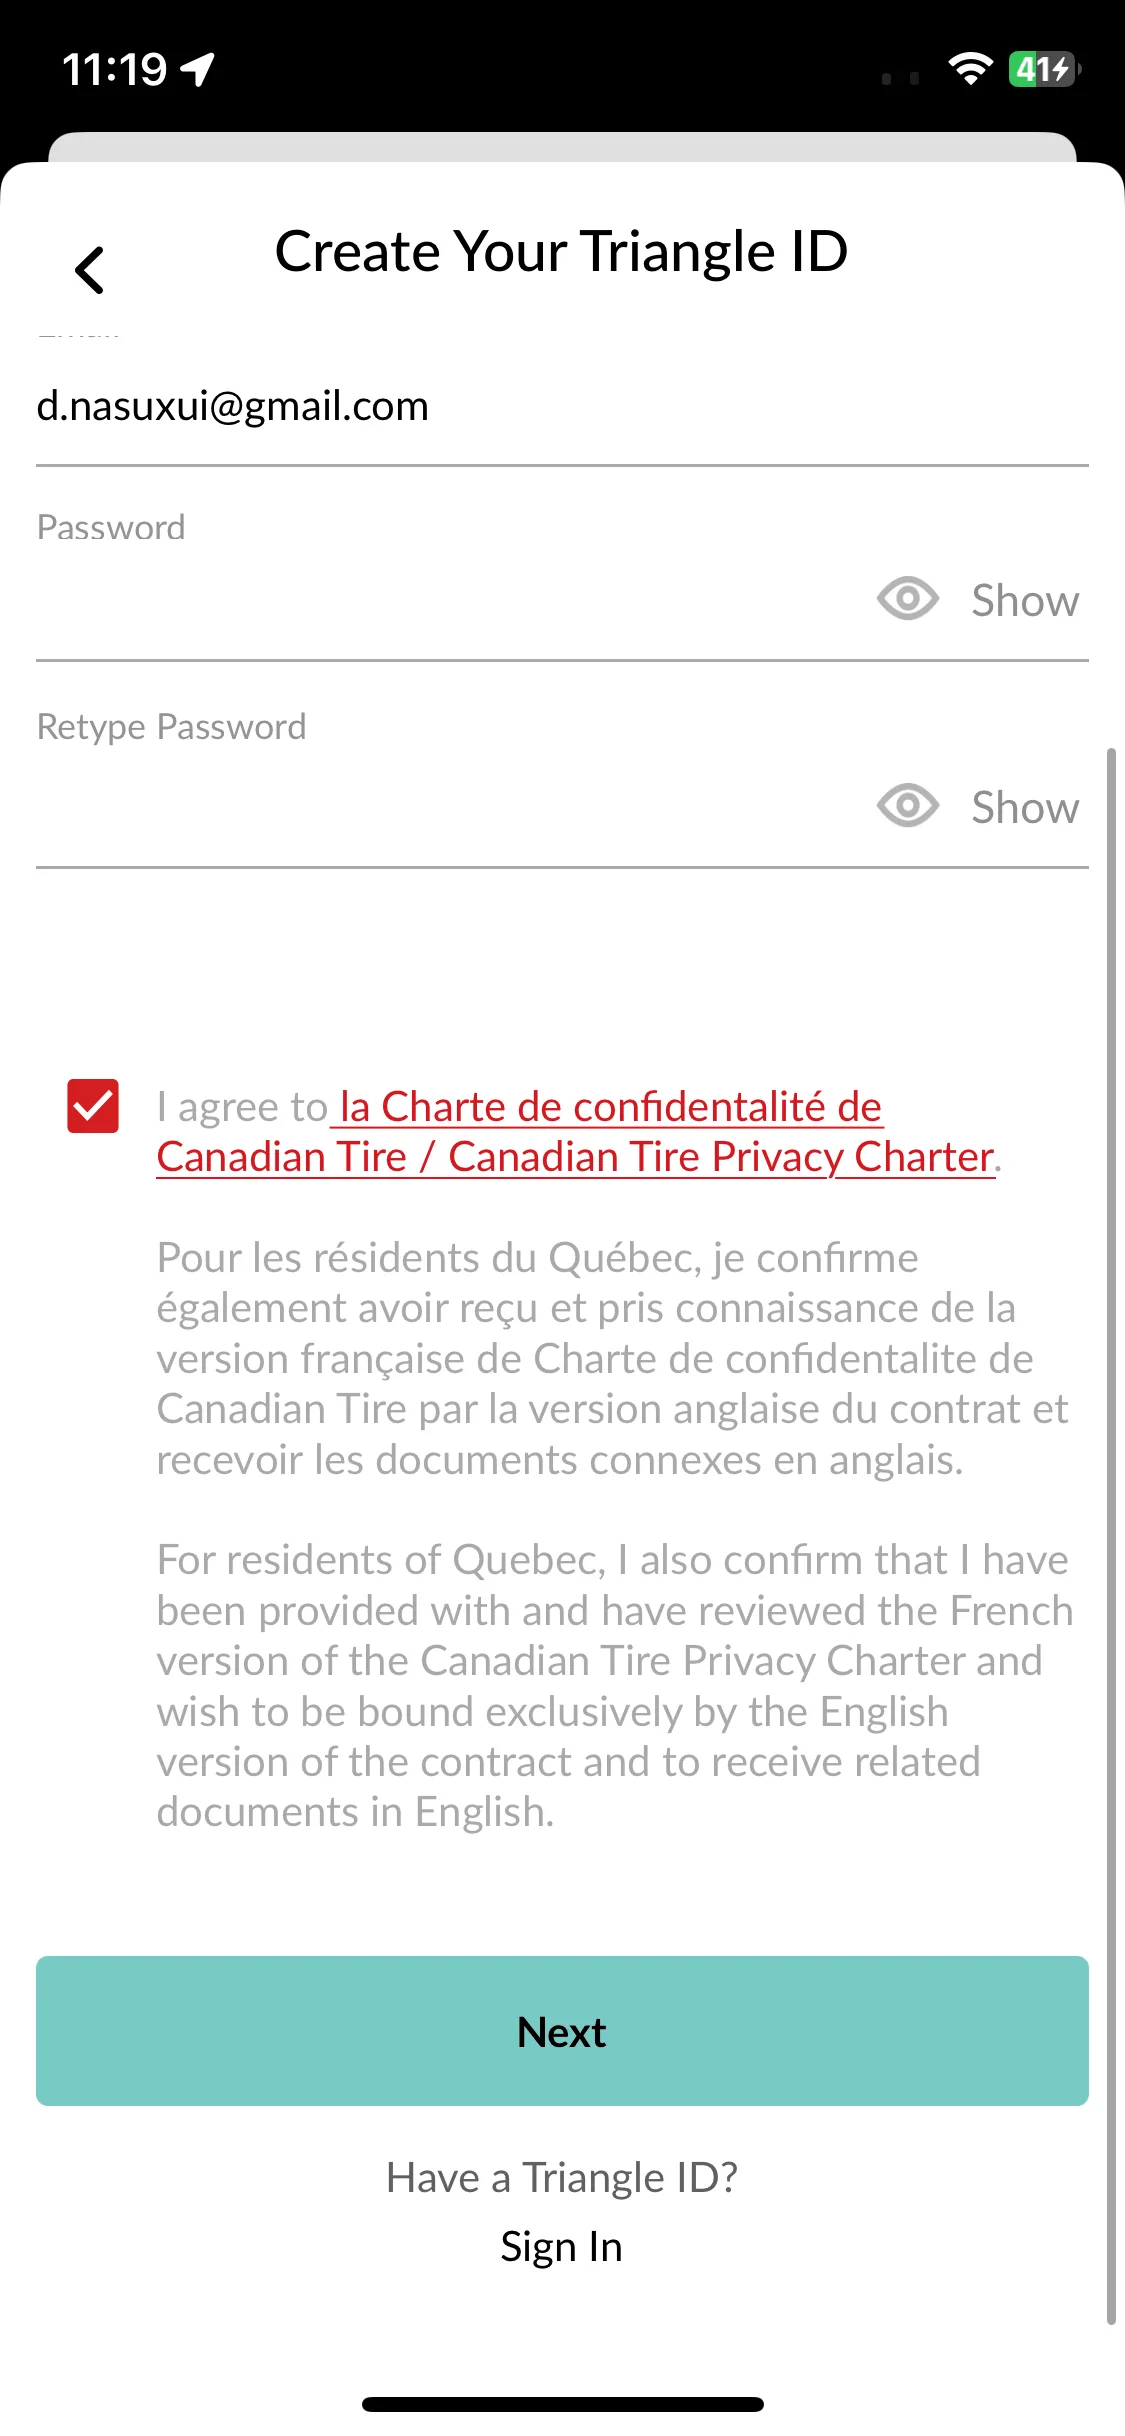Image resolution: width=1125 pixels, height=2436 pixels.
Task: Click 'Show' text for the Password field
Action: pos(1025,601)
